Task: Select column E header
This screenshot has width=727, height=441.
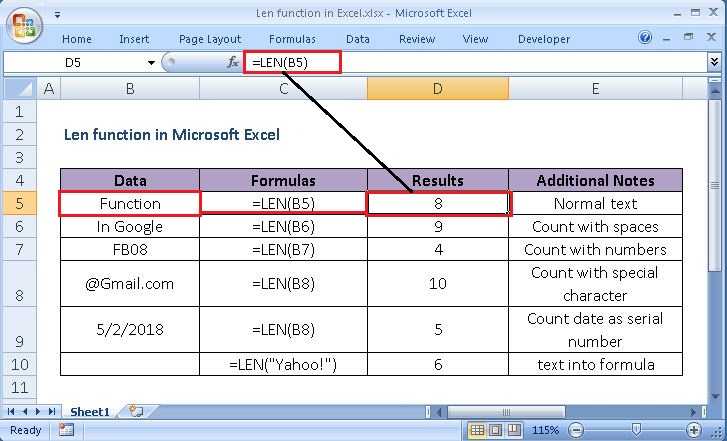Action: coord(595,89)
